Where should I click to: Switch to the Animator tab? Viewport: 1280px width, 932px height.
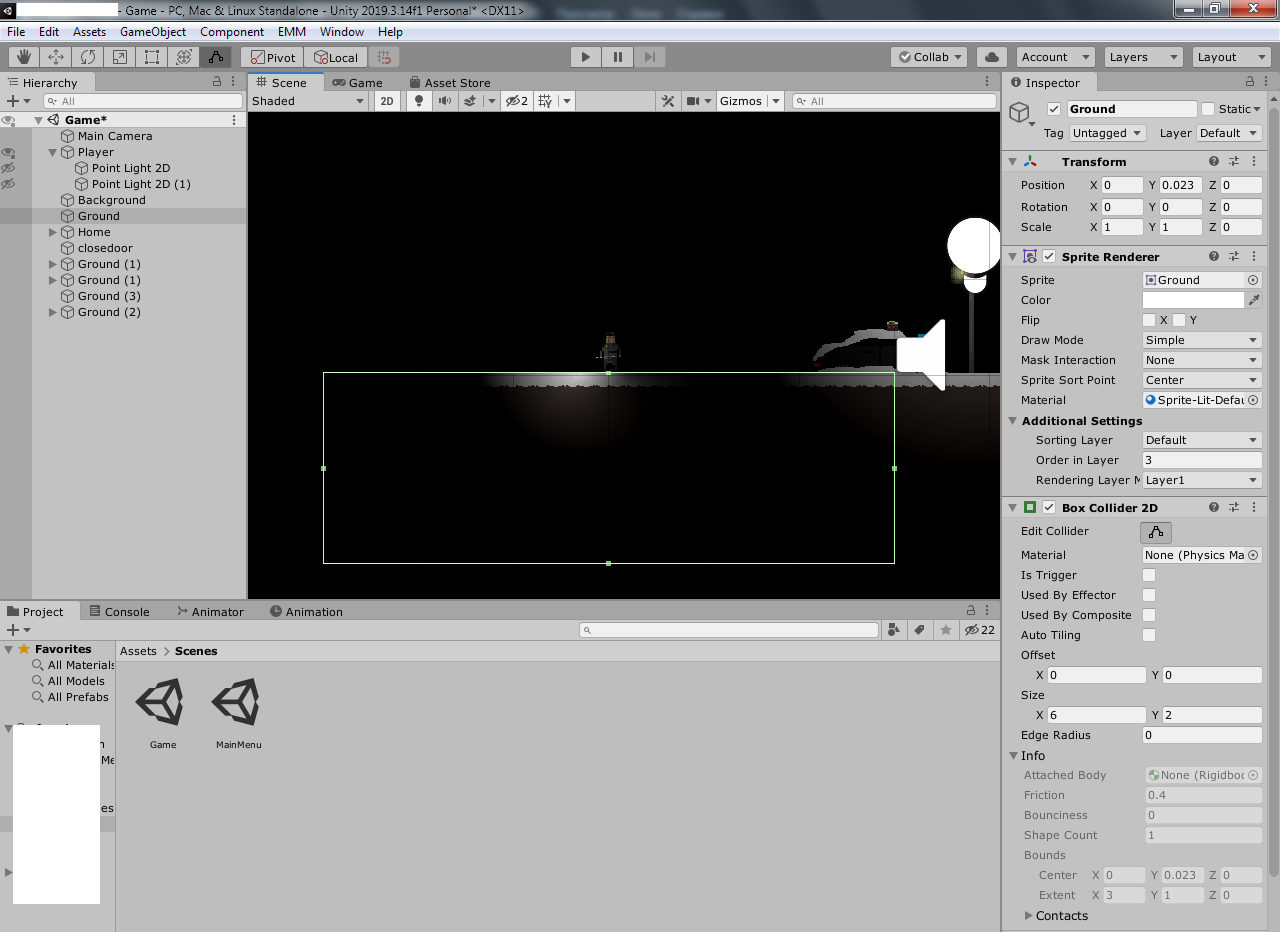(x=210, y=611)
